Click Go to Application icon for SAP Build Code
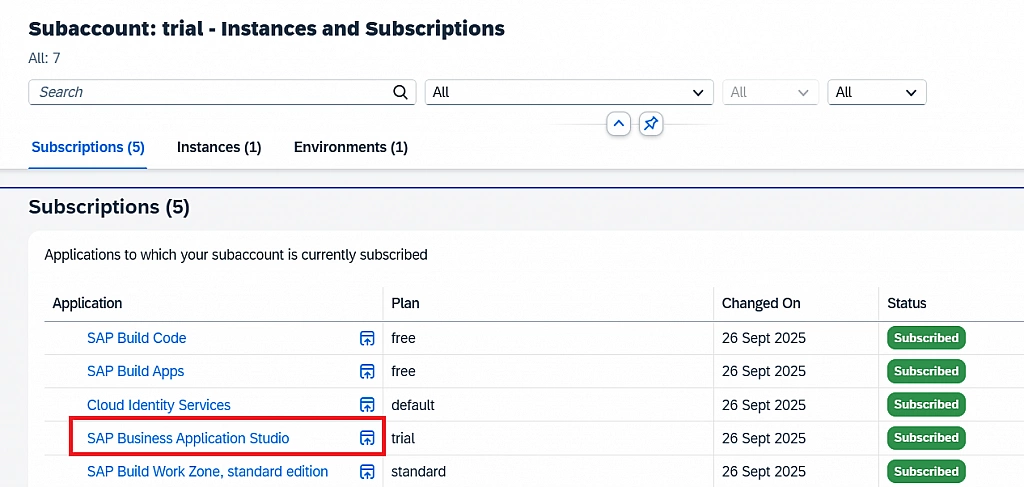 367,338
